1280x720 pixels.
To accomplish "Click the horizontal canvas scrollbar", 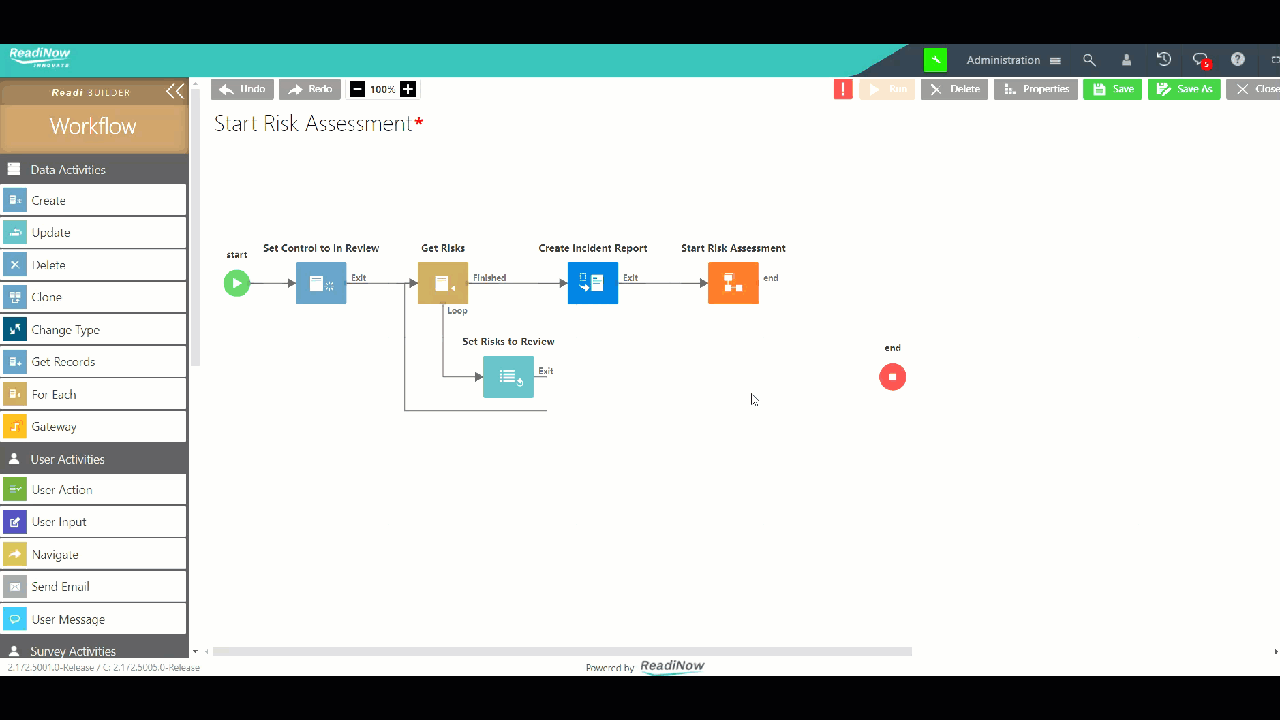I will click(x=562, y=652).
